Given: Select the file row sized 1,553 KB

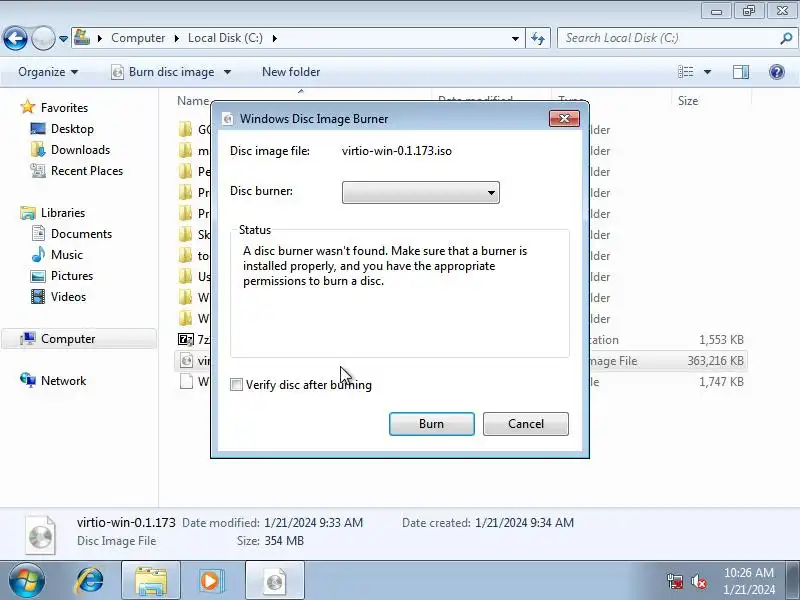Looking at the screenshot, I should [x=461, y=339].
